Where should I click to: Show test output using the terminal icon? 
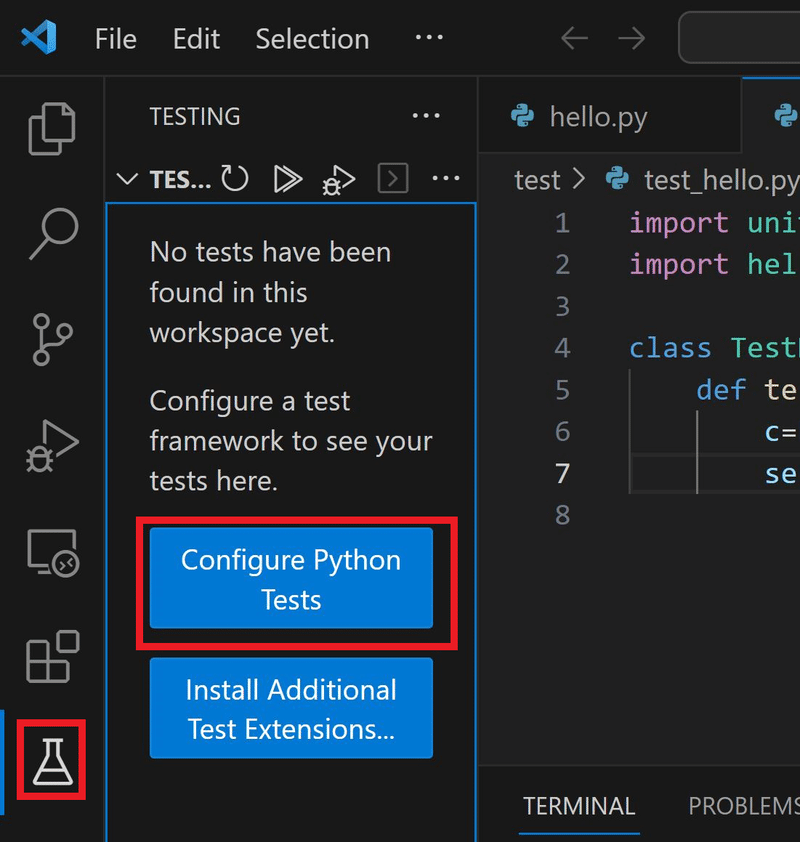coord(392,178)
